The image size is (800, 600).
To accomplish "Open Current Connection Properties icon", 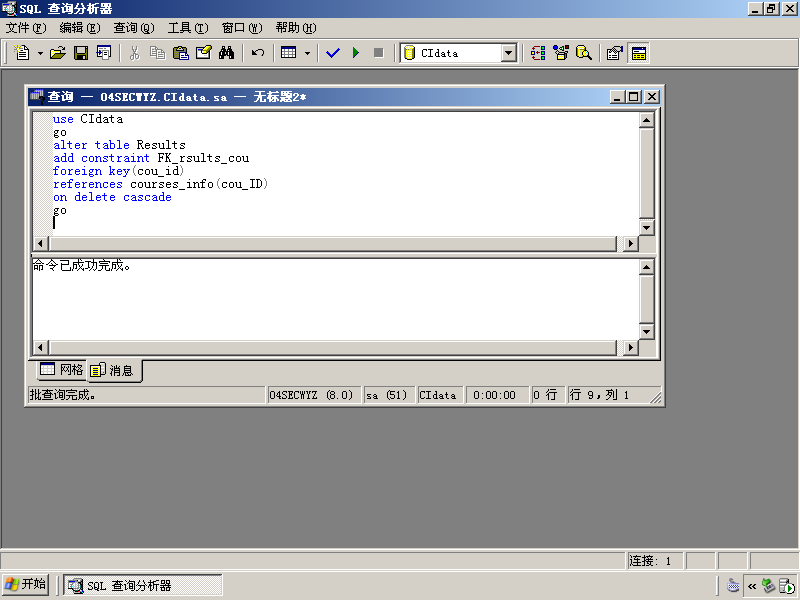I will tap(615, 53).
